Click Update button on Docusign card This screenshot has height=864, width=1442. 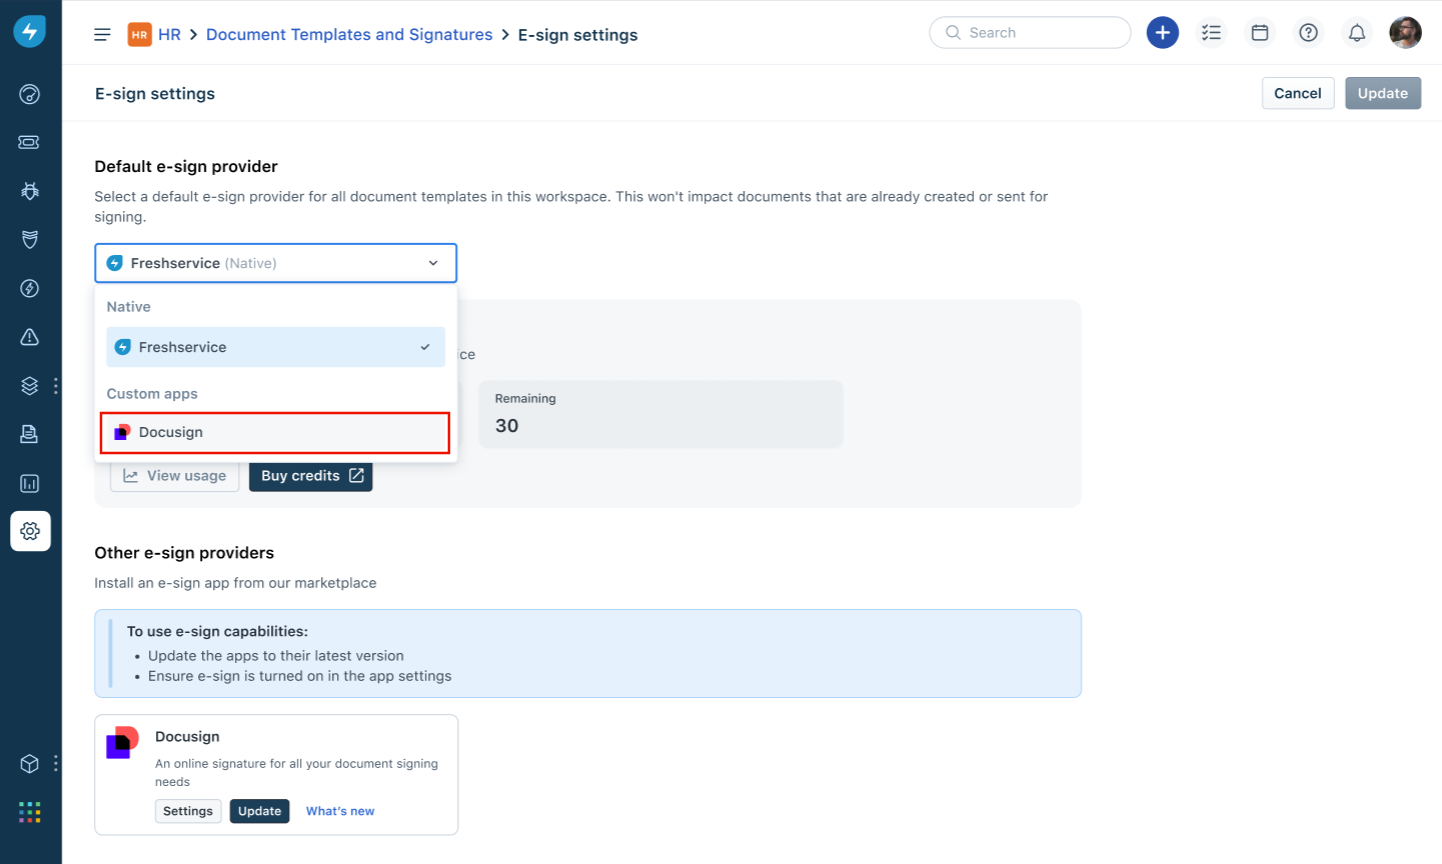260,811
